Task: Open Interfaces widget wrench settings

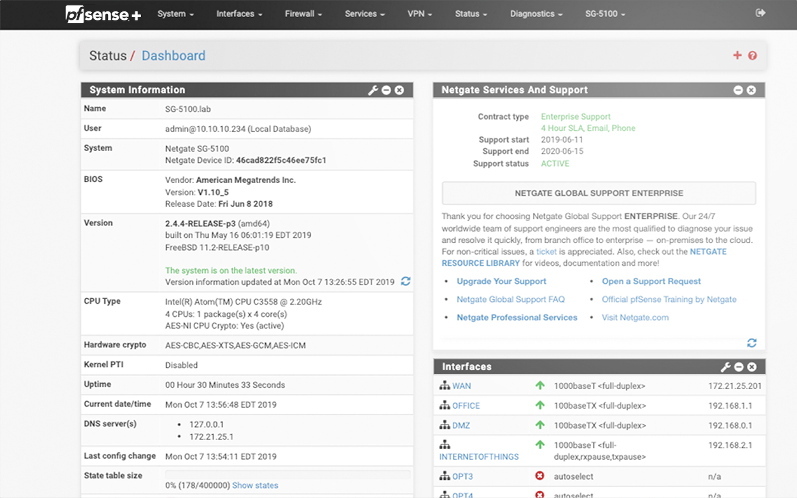Action: pos(725,367)
